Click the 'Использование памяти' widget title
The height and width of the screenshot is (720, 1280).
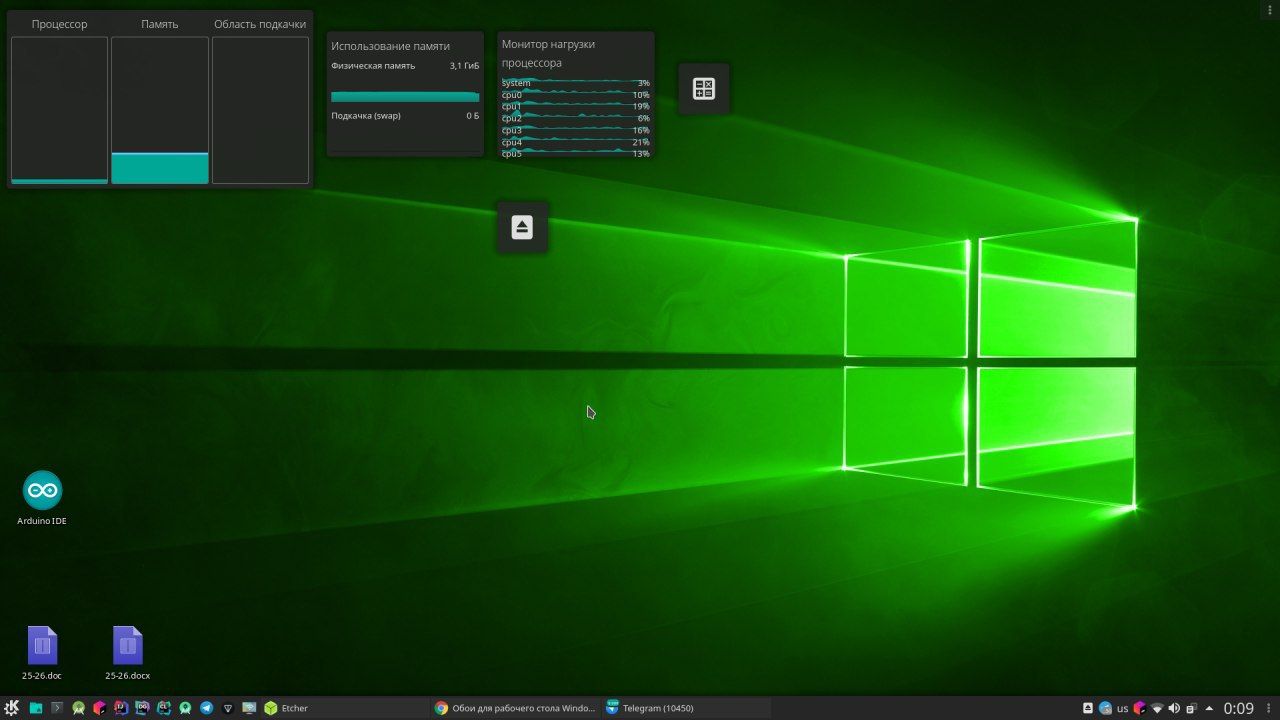click(x=390, y=46)
